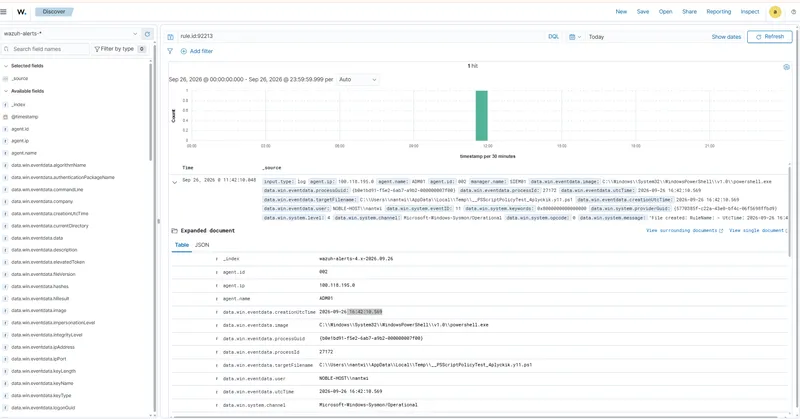Open View surrounding documents link
The image size is (800, 419).
(684, 231)
